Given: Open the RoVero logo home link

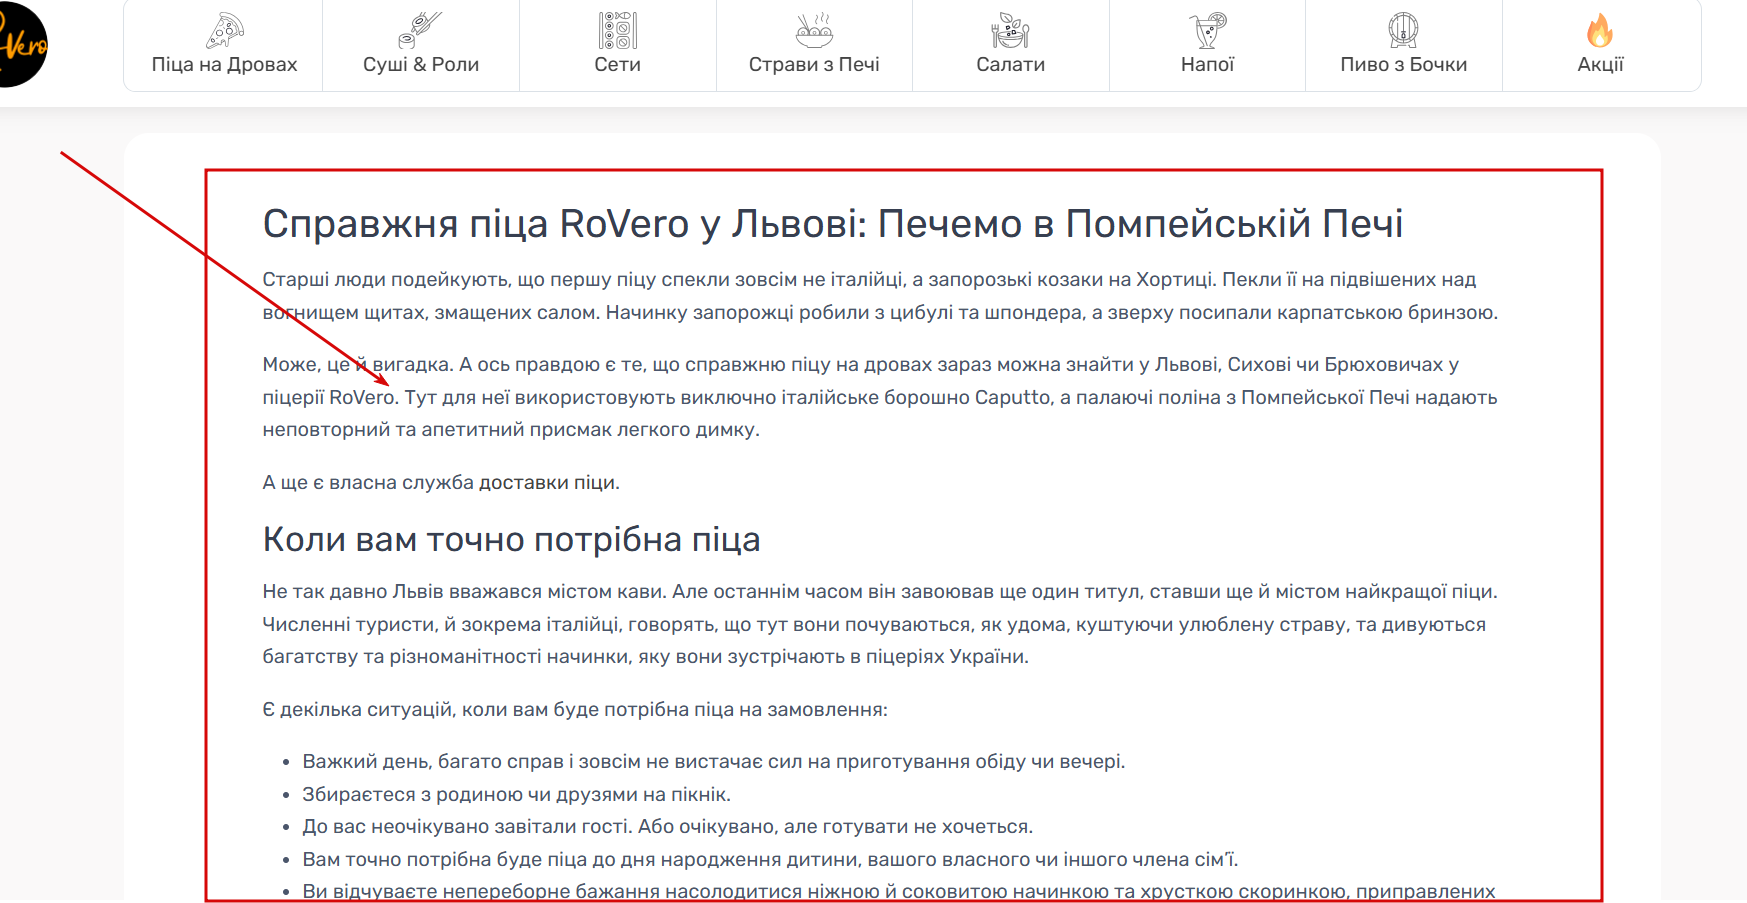Looking at the screenshot, I should pos(20,44).
